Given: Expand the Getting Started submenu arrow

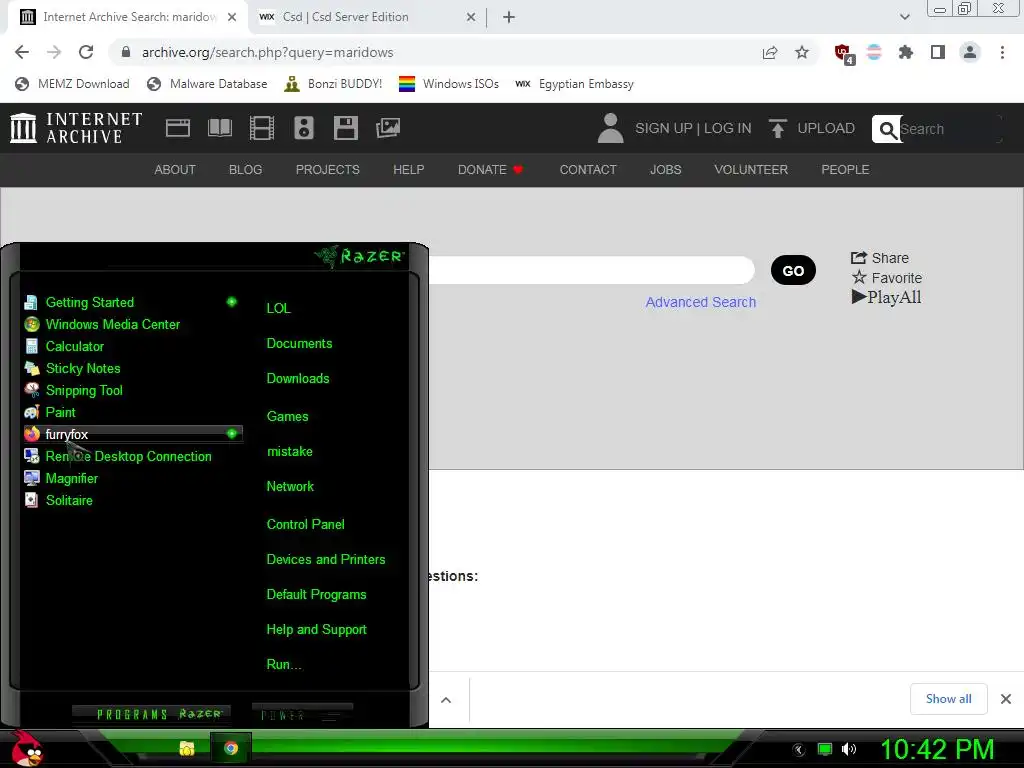Looking at the screenshot, I should pos(231,302).
